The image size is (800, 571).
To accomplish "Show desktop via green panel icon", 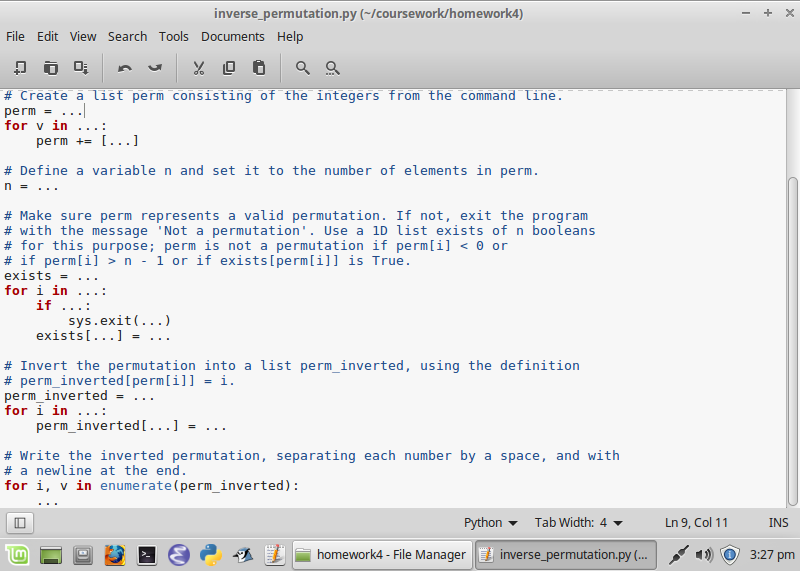I will point(51,555).
